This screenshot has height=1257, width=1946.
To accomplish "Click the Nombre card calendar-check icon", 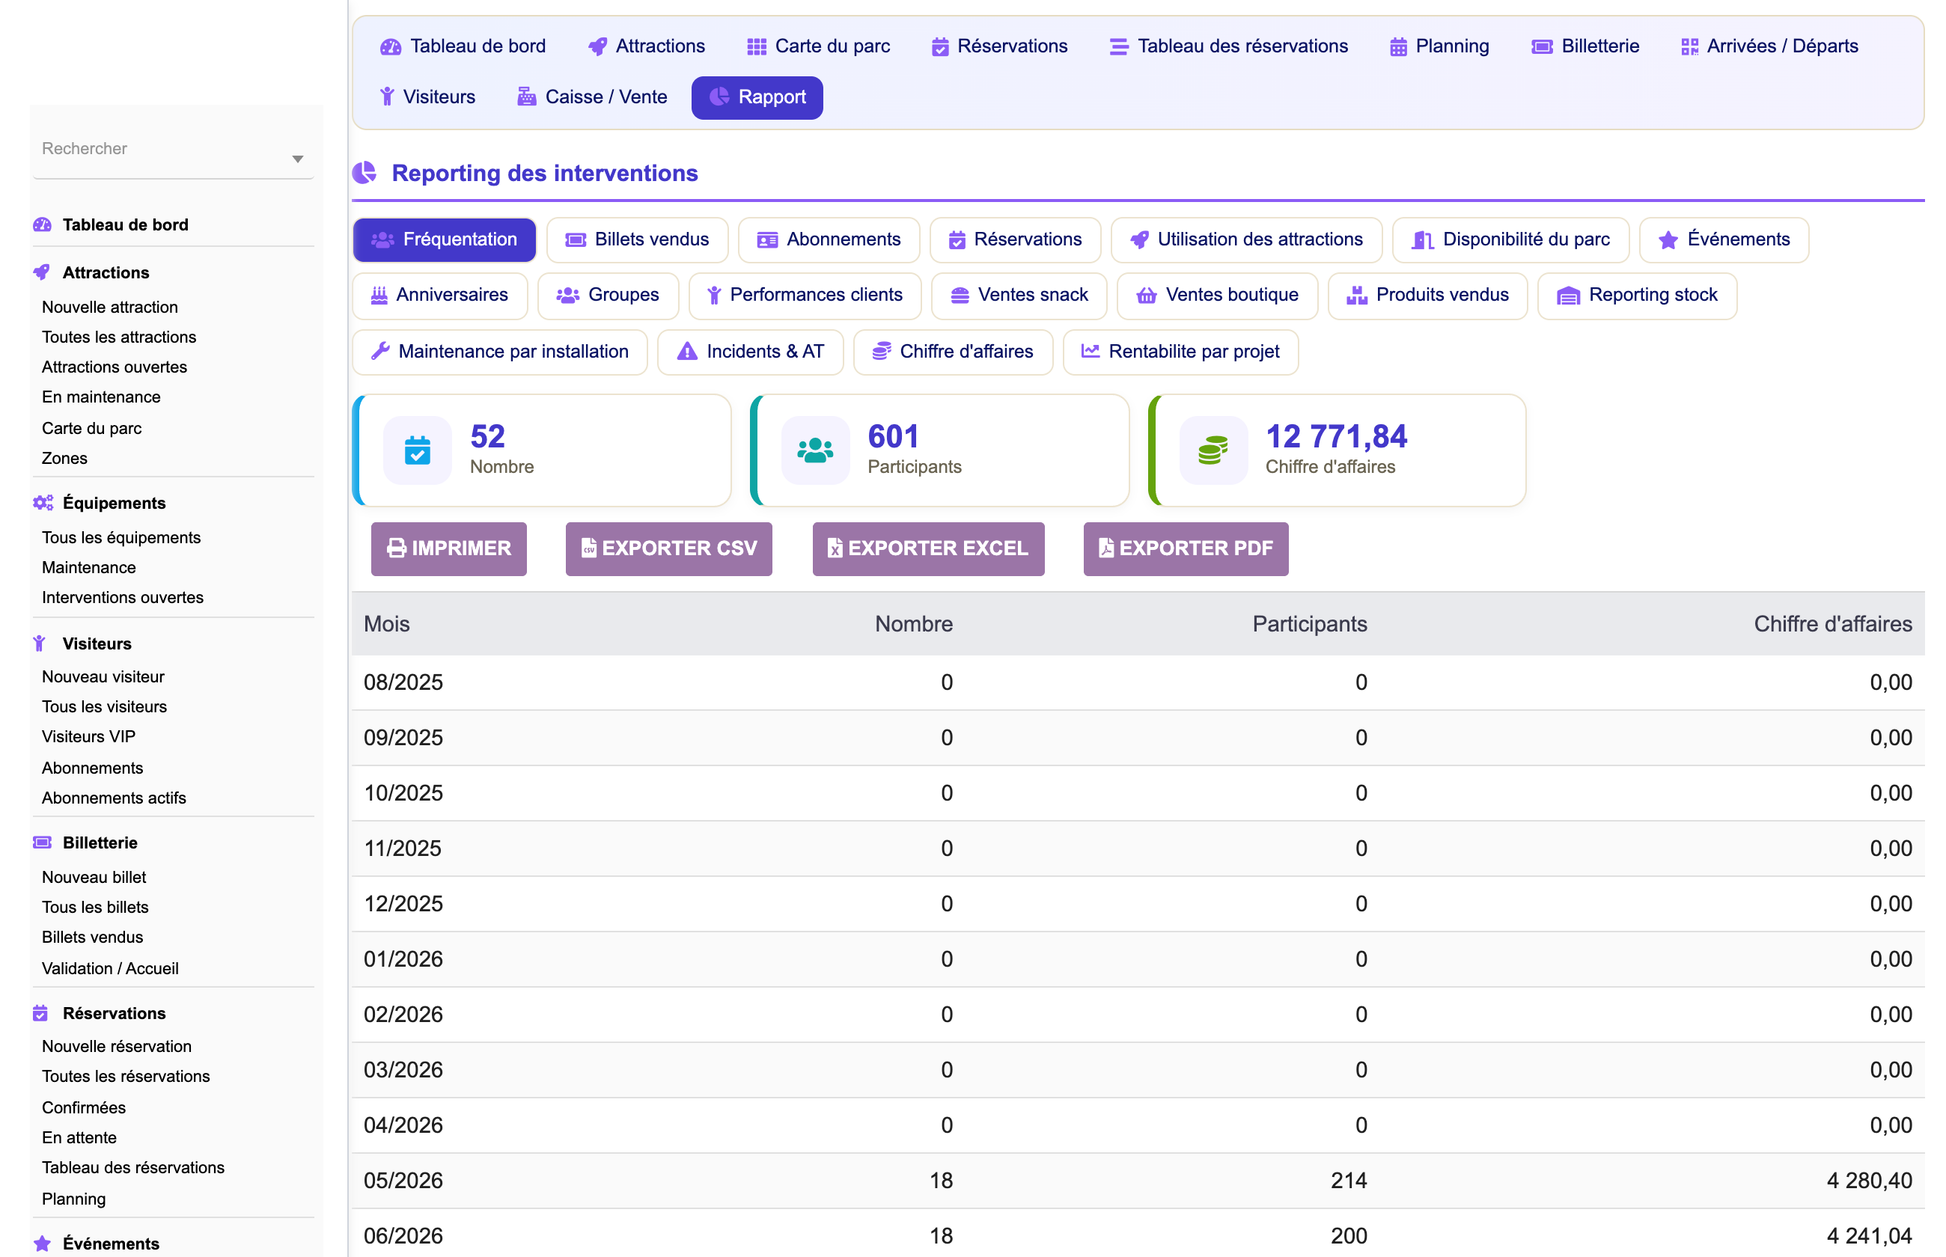I will [418, 451].
